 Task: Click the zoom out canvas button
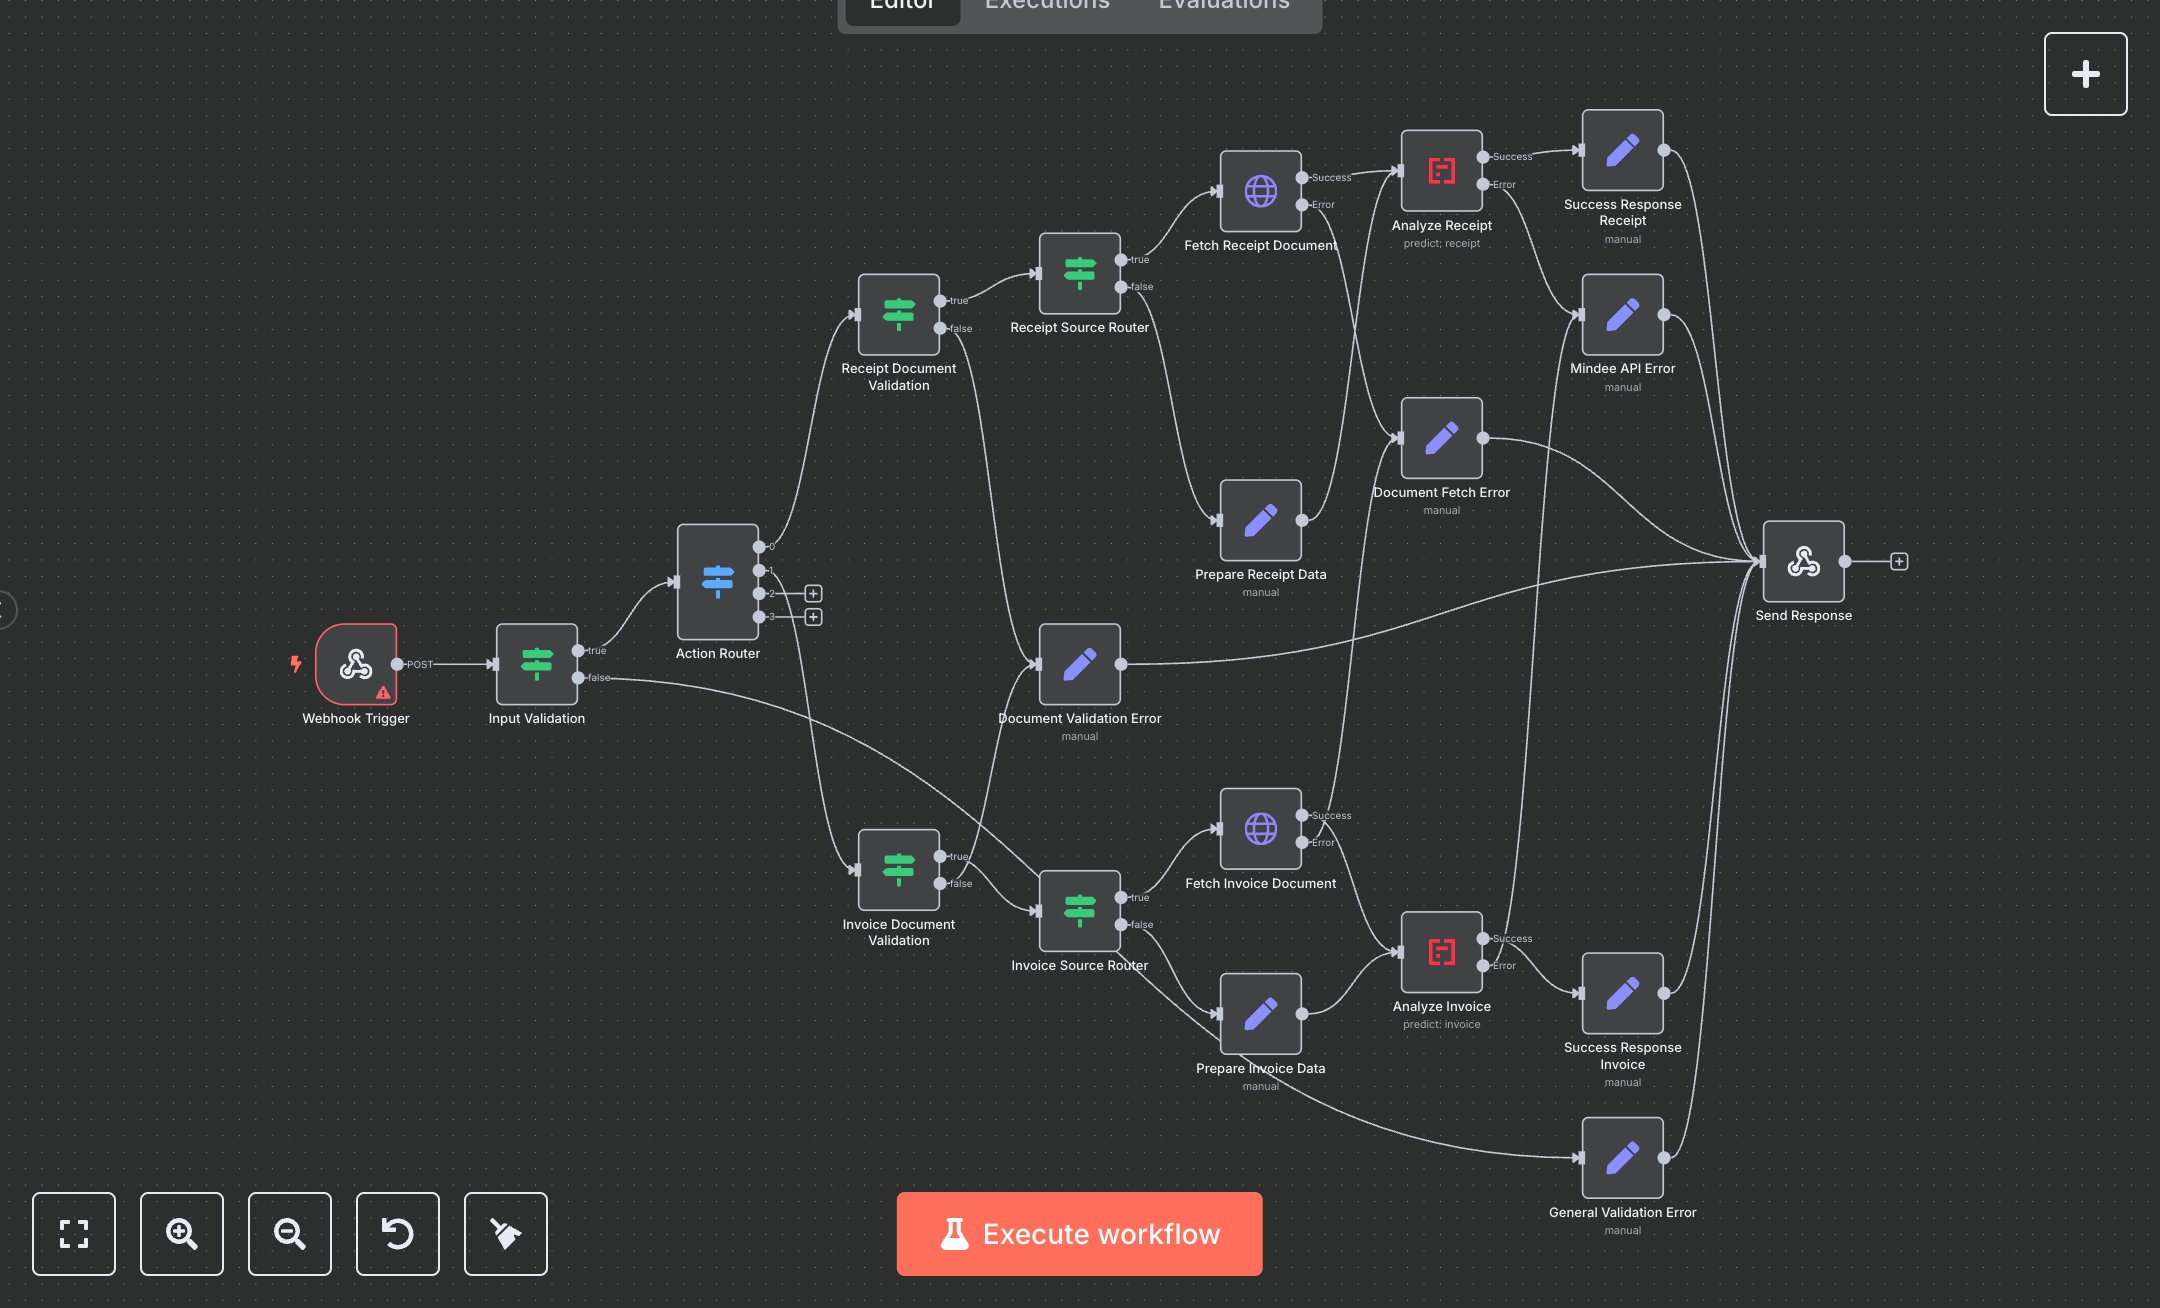[290, 1234]
